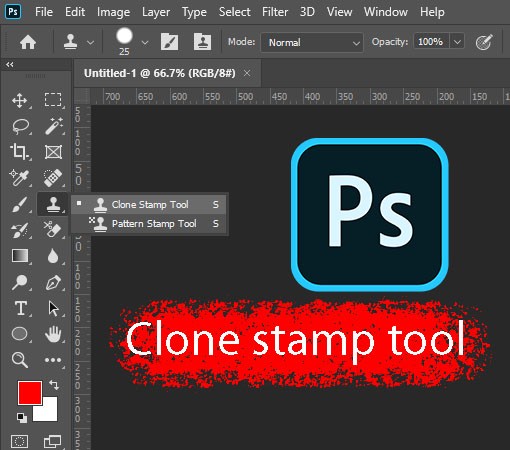This screenshot has width=510, height=450.
Task: Click the brush size preview showing 25
Action: point(124,41)
